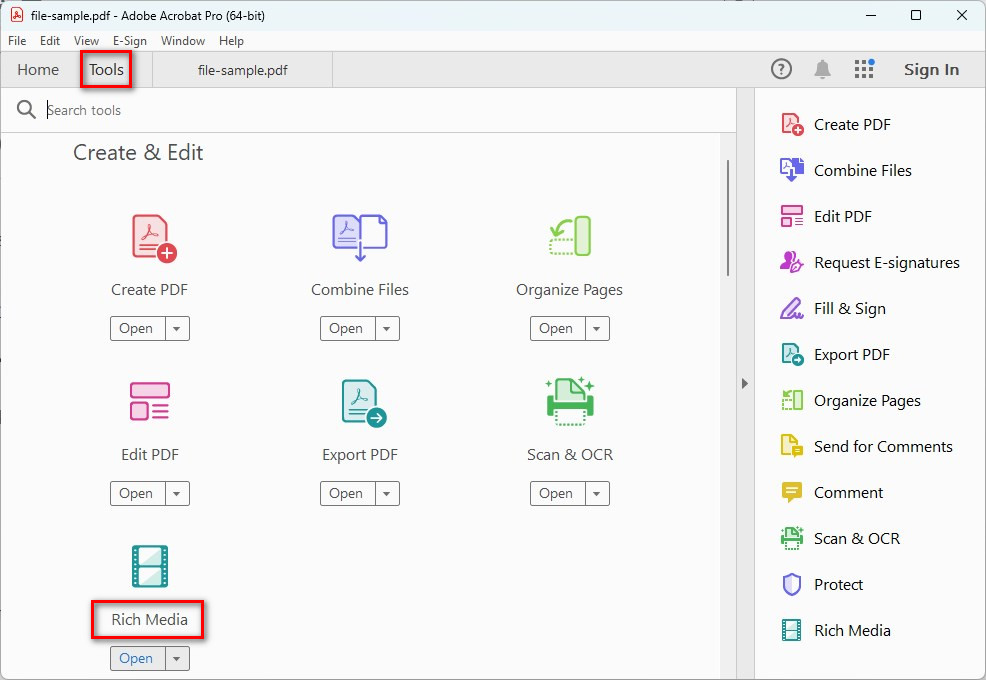Open the dropdown arrow beside Rich Media's Open button
The image size is (986, 680).
[177, 659]
